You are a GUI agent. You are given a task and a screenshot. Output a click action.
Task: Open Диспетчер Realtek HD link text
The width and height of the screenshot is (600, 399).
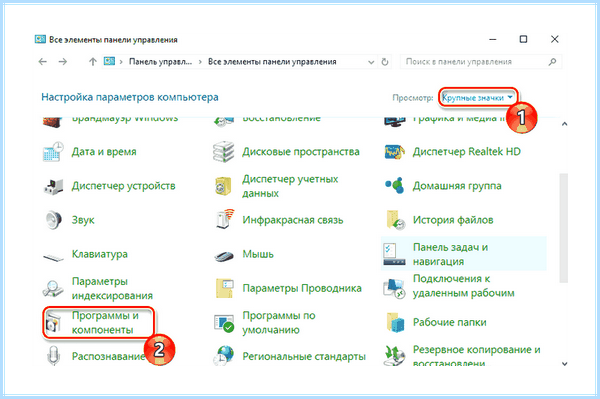coord(467,152)
